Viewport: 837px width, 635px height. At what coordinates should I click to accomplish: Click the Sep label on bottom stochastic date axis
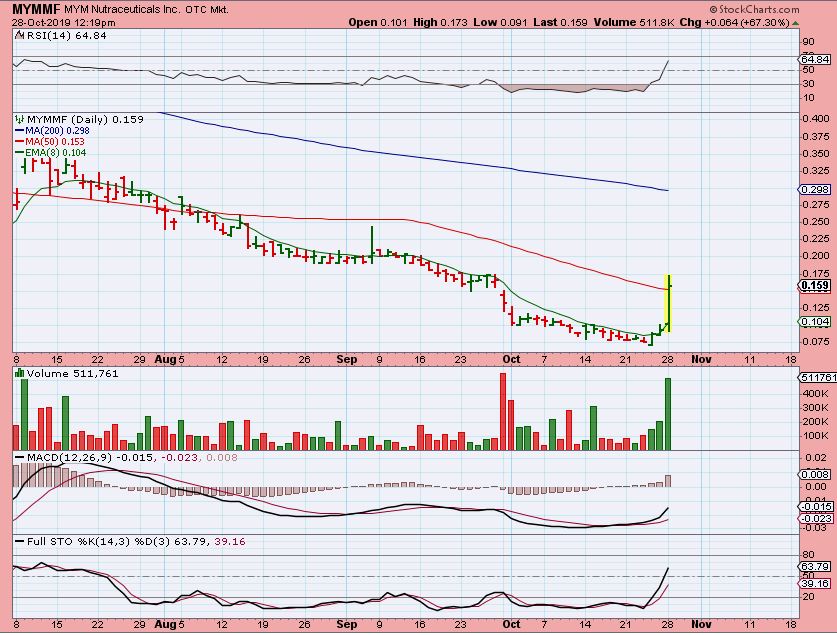click(x=346, y=624)
